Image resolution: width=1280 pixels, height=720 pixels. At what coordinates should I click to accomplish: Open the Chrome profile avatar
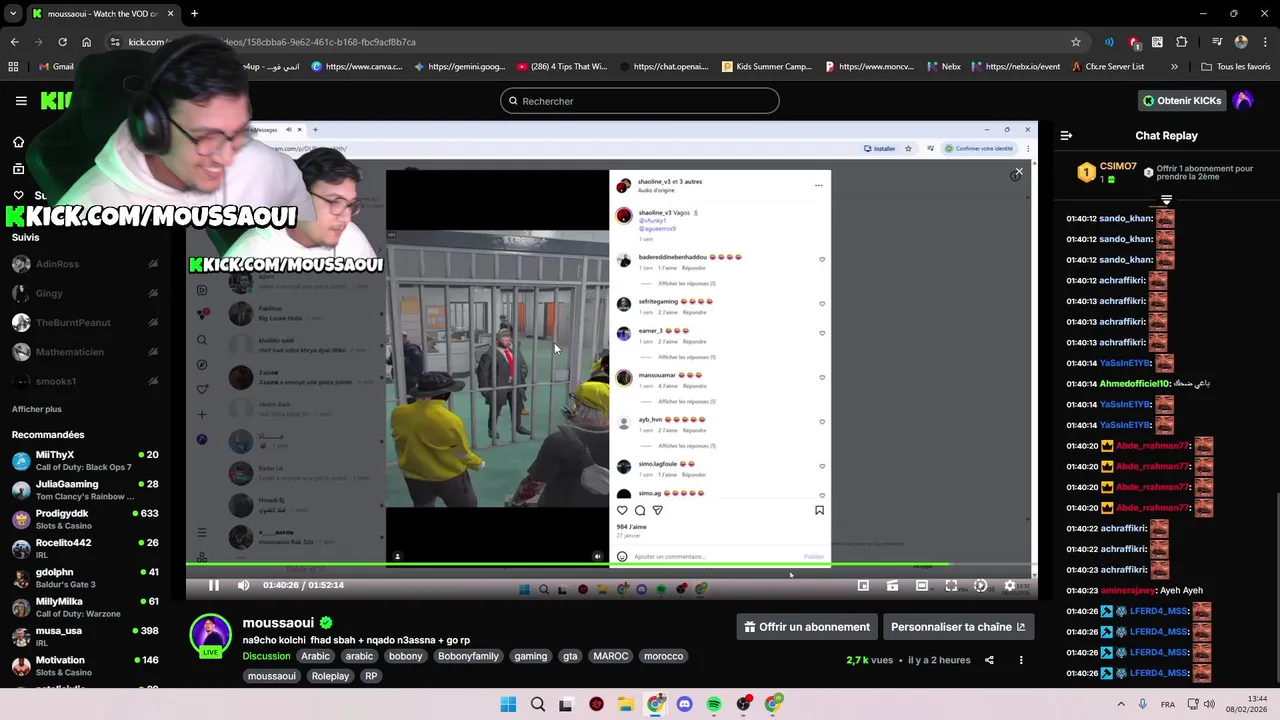1241,42
